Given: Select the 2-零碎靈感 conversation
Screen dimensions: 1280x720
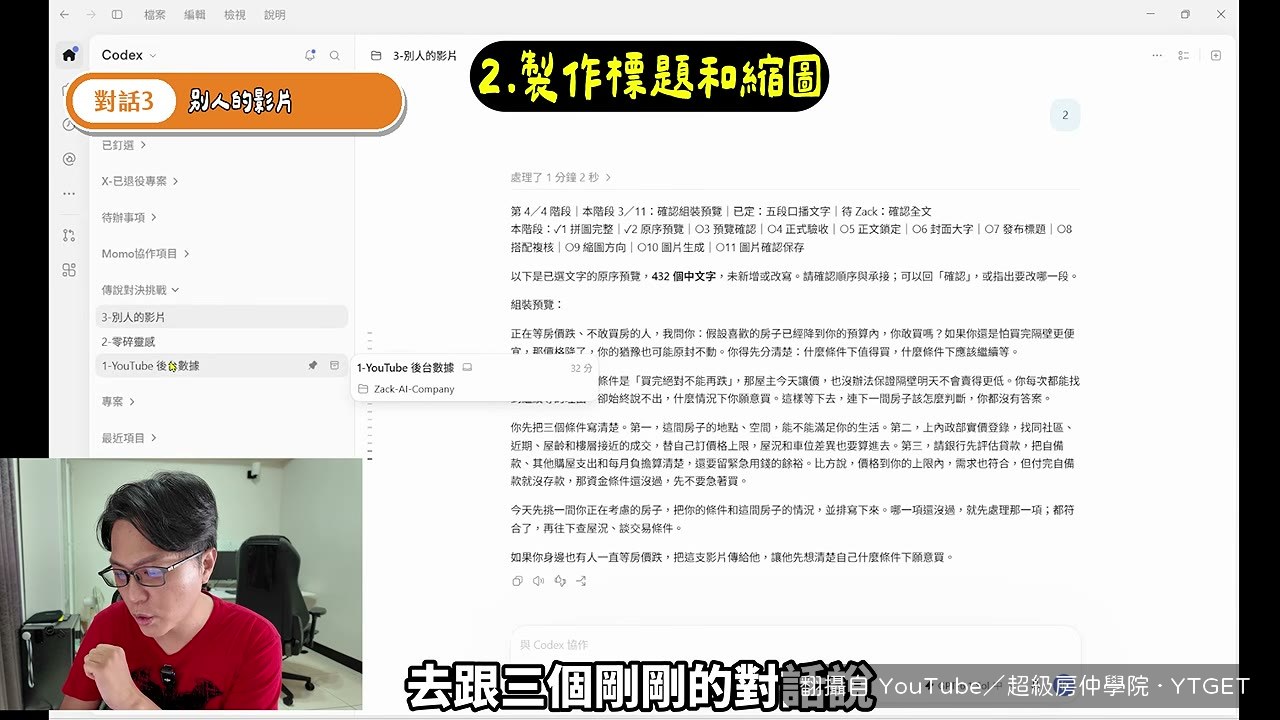Looking at the screenshot, I should 222,341.
